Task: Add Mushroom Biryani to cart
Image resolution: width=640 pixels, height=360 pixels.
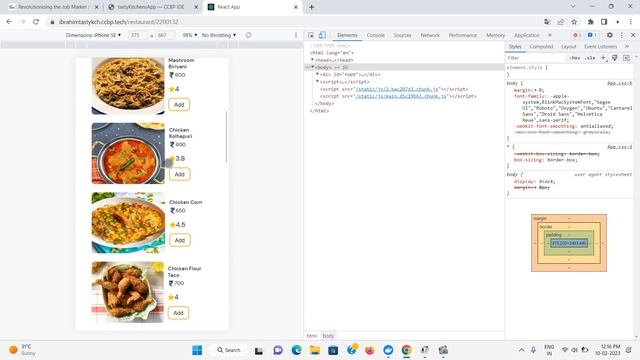Action: 179,104
